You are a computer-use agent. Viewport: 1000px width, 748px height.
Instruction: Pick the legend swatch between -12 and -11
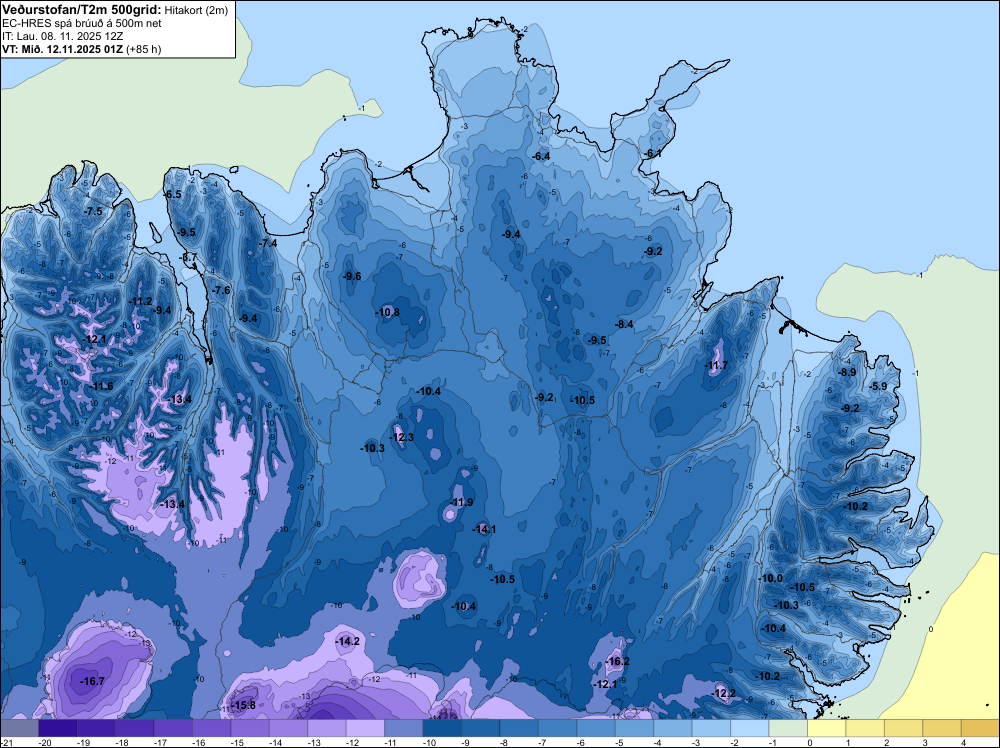coord(365,728)
